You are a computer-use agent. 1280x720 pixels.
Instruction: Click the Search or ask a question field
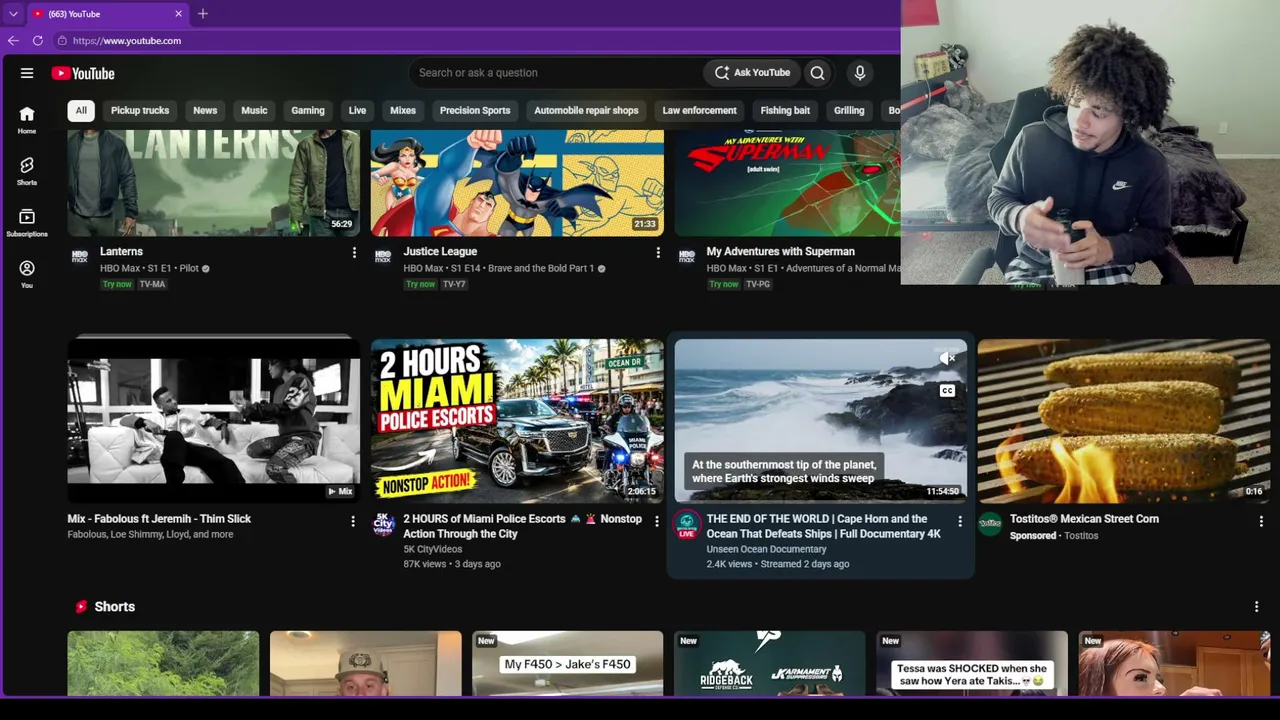click(556, 73)
